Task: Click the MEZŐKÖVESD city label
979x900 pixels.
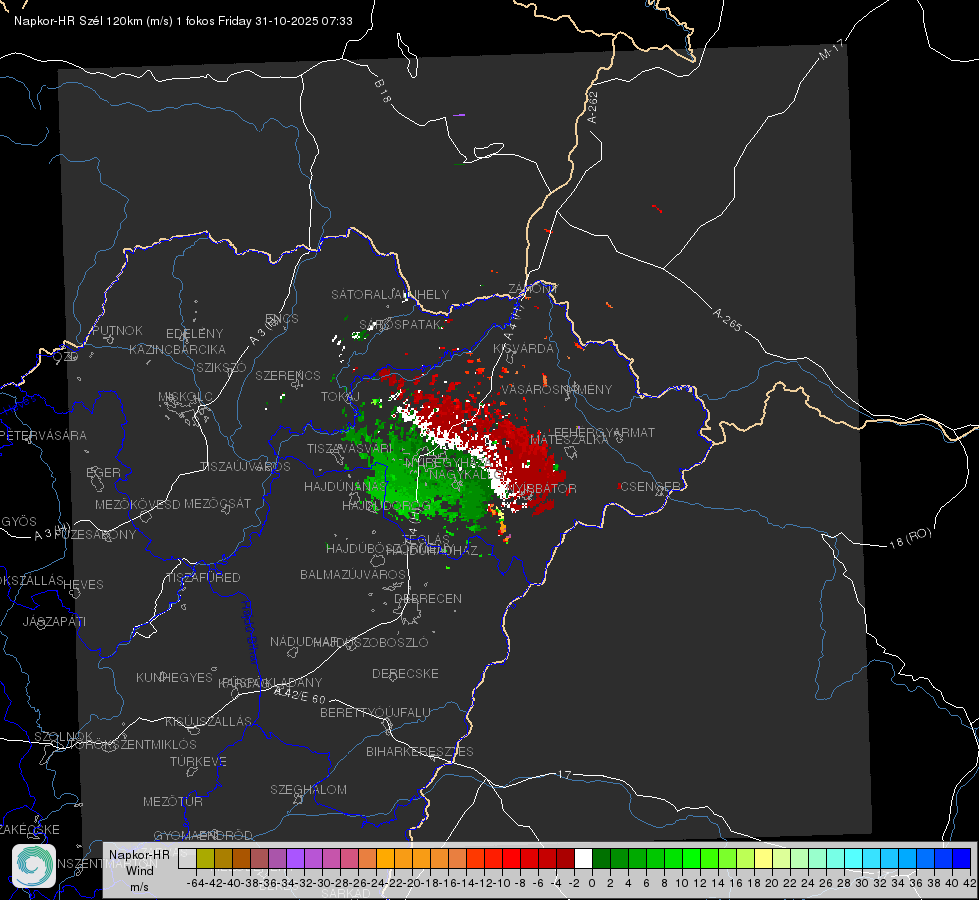Action: point(138,504)
